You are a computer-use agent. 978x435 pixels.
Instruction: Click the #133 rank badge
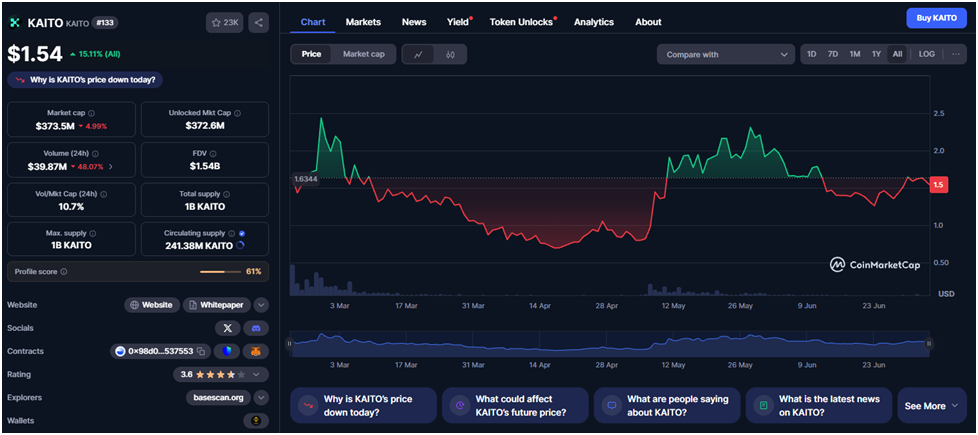pyautogui.click(x=105, y=22)
